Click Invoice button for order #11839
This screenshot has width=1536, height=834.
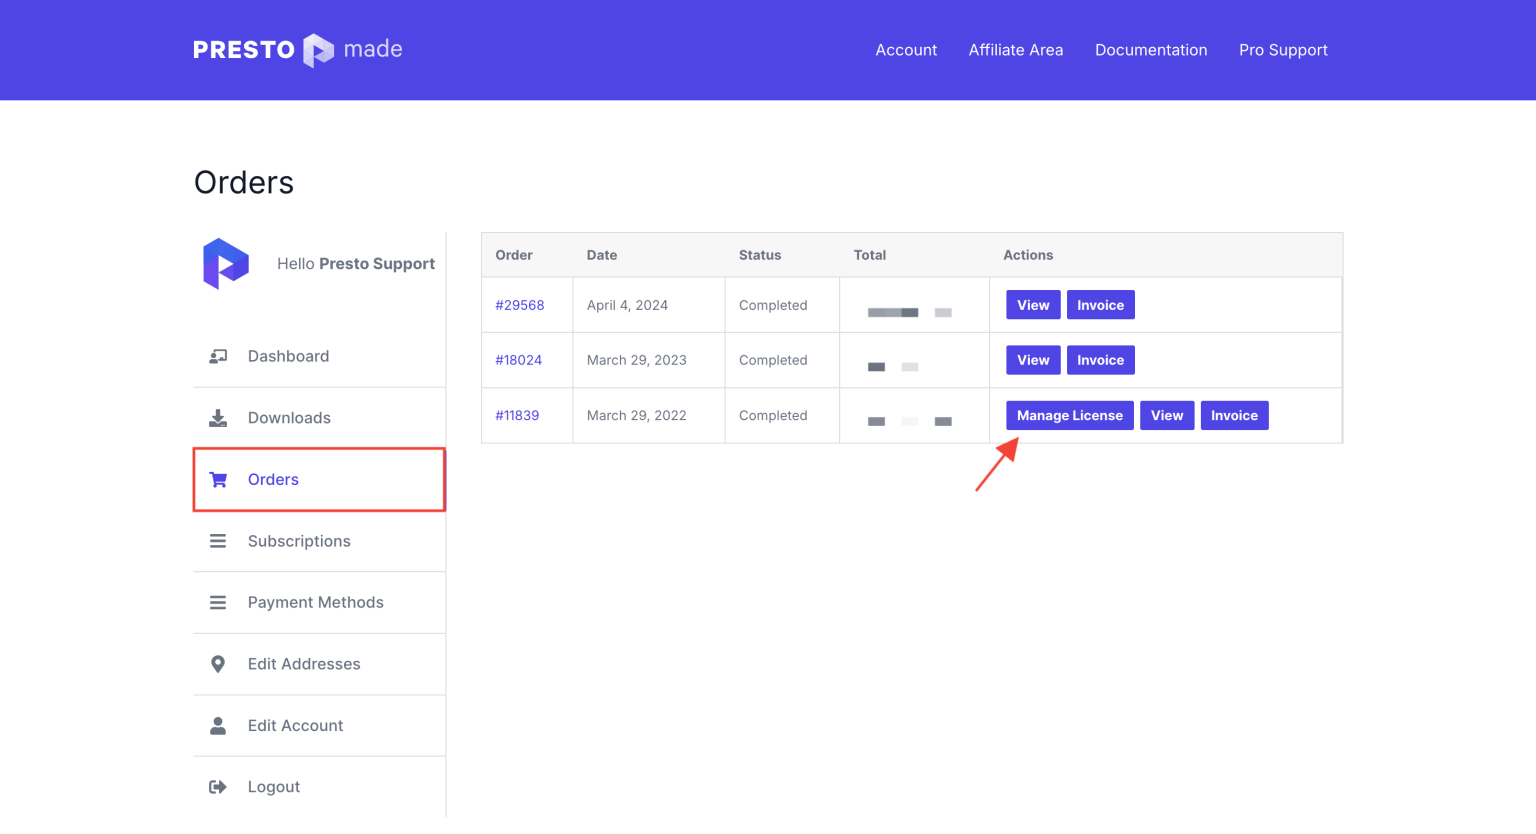pyautogui.click(x=1234, y=416)
